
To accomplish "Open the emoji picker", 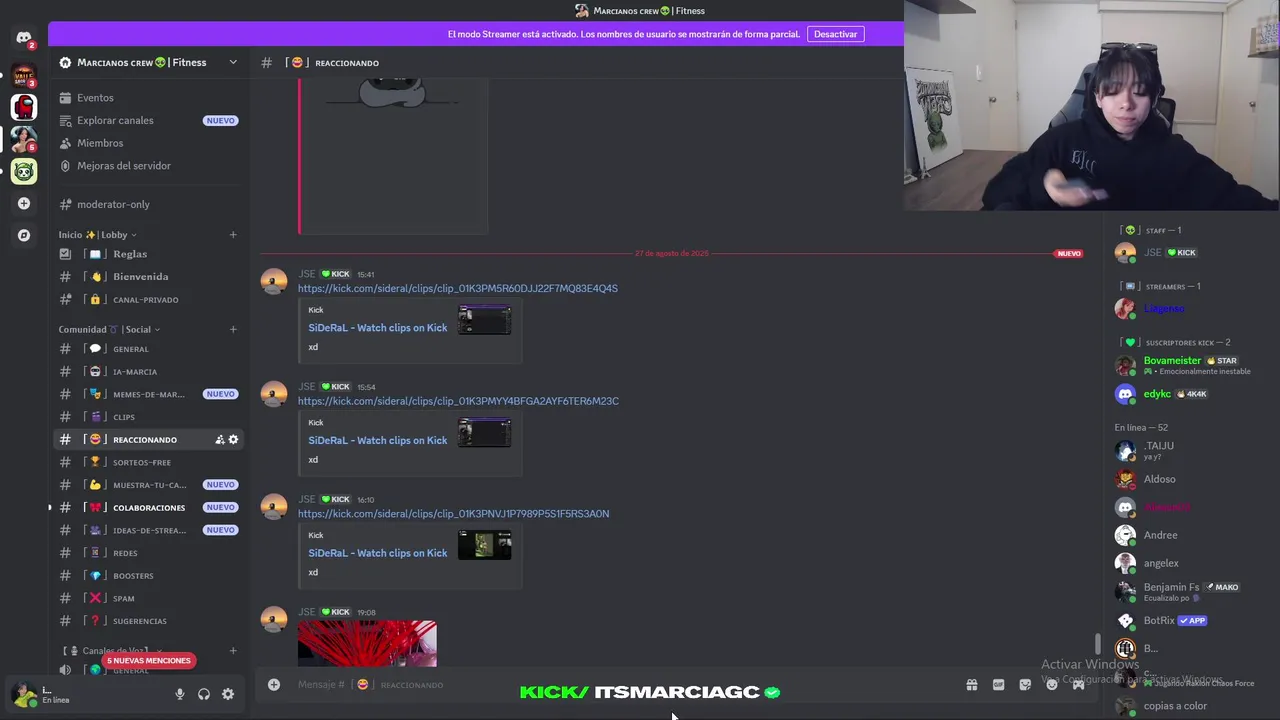I will pos(1052,685).
